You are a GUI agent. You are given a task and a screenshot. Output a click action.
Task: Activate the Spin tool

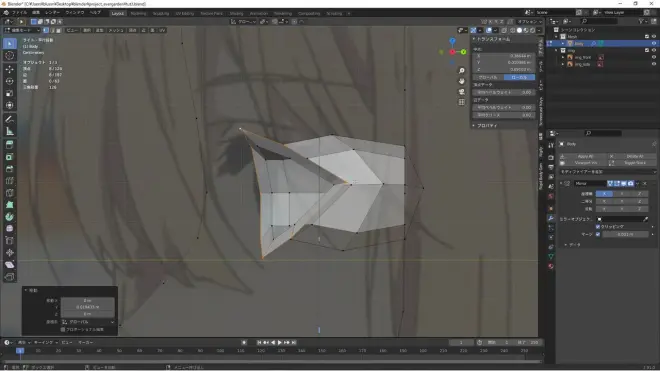click(x=10, y=217)
